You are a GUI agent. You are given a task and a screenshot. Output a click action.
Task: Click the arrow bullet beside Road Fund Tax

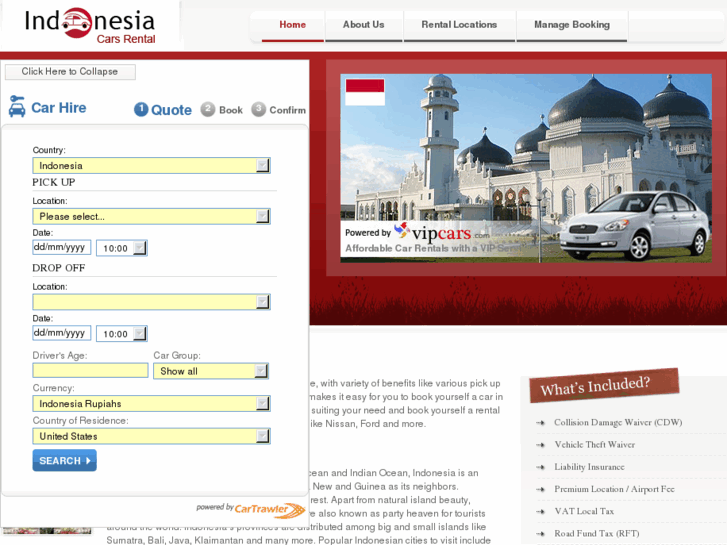[541, 534]
